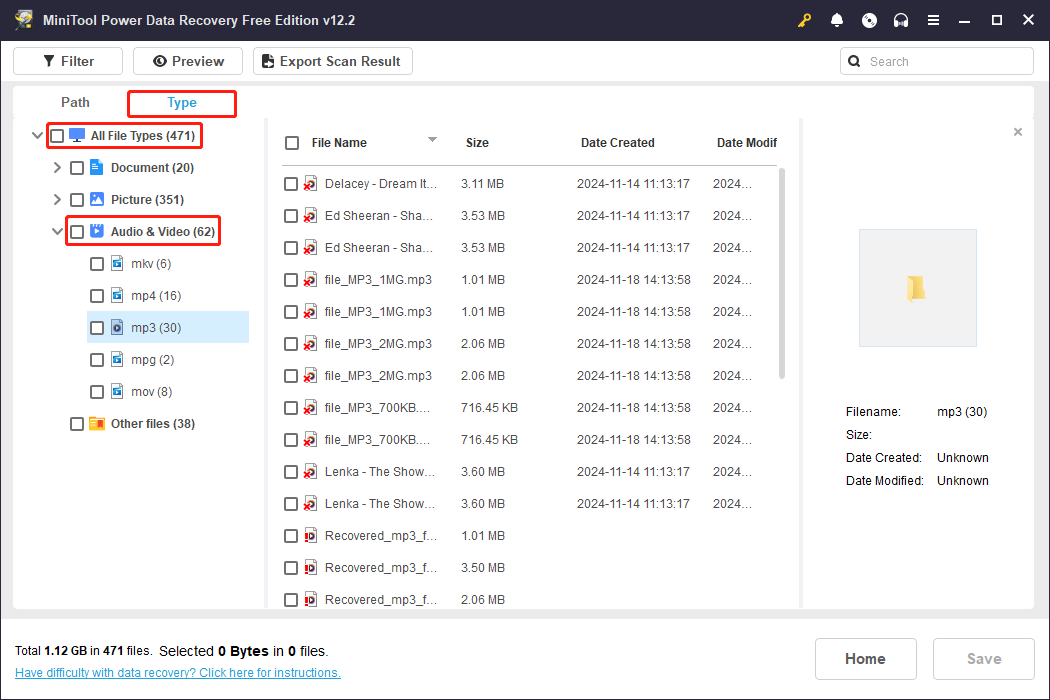Click the Document category icon

pyautogui.click(x=96, y=167)
